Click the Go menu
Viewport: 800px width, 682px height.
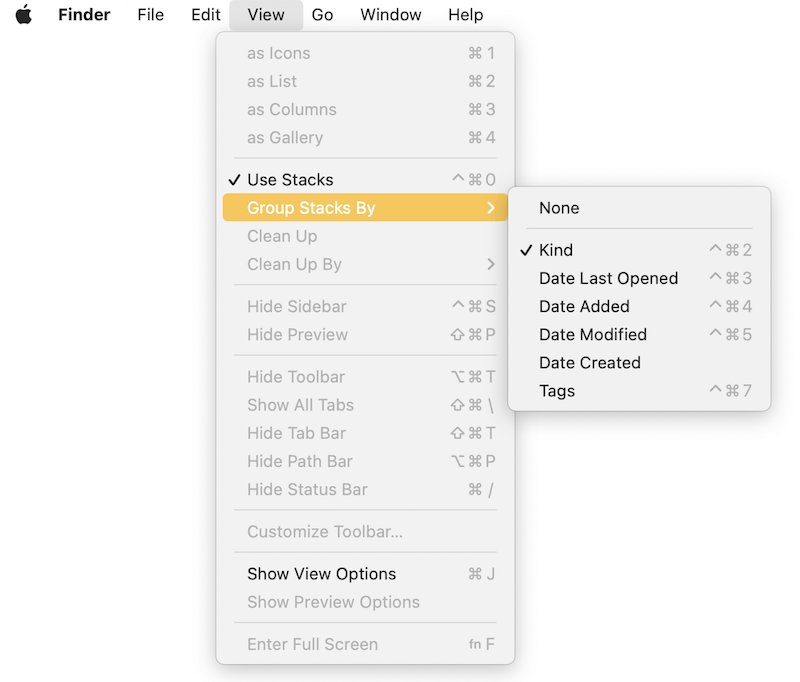point(322,15)
